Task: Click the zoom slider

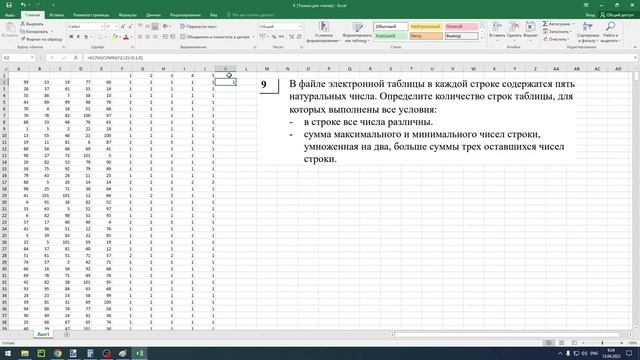Action: point(602,343)
